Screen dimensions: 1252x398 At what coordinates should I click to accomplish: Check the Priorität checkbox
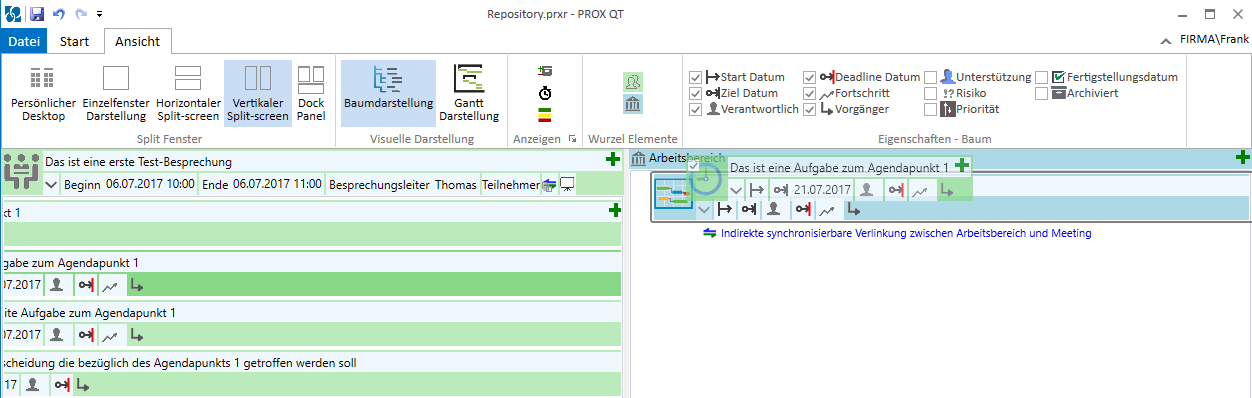tap(930, 109)
